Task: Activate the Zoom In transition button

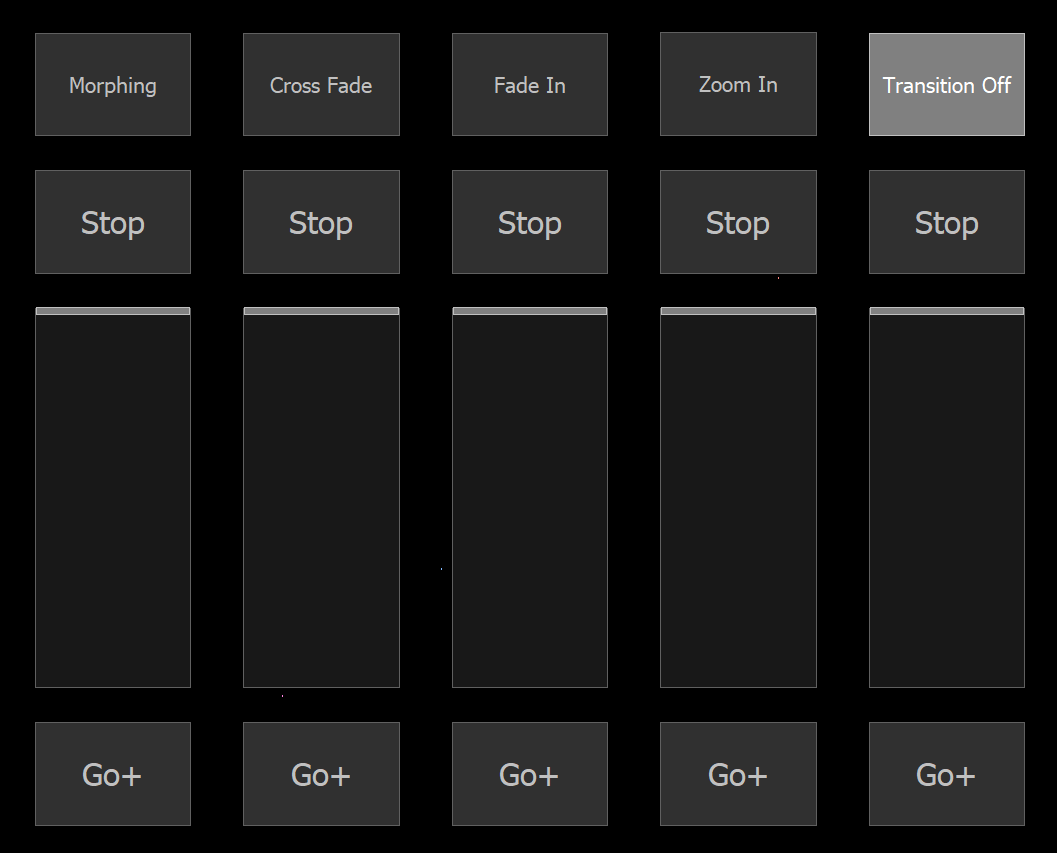Action: tap(738, 85)
